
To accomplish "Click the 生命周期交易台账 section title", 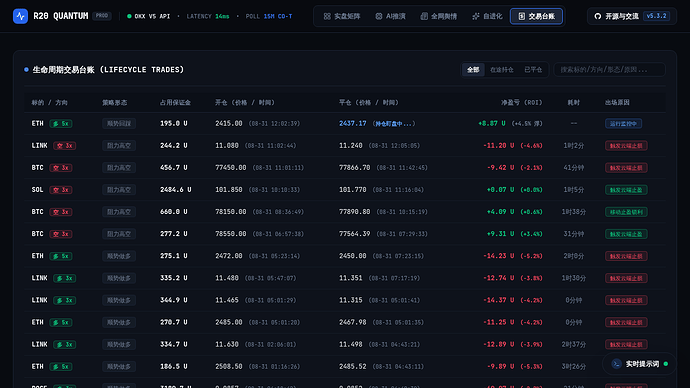I will [108, 70].
